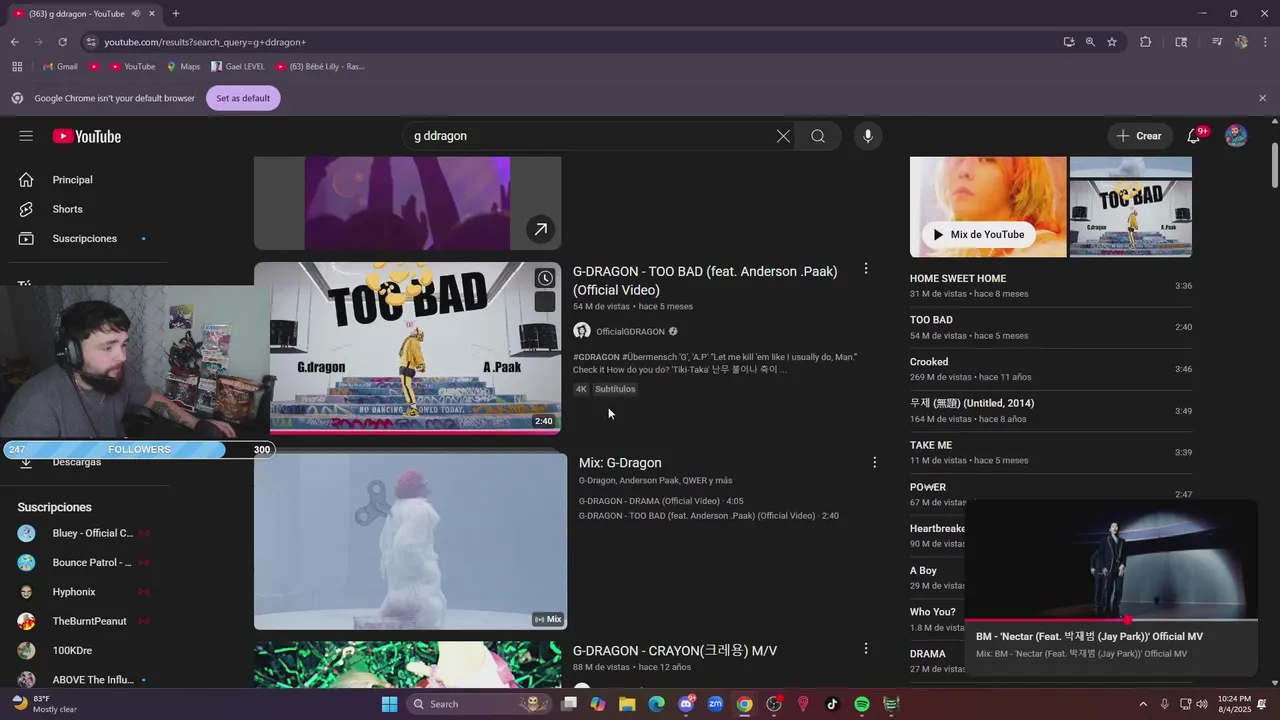Submit search with the magnifier button
This screenshot has height=720, width=1280.
point(818,136)
